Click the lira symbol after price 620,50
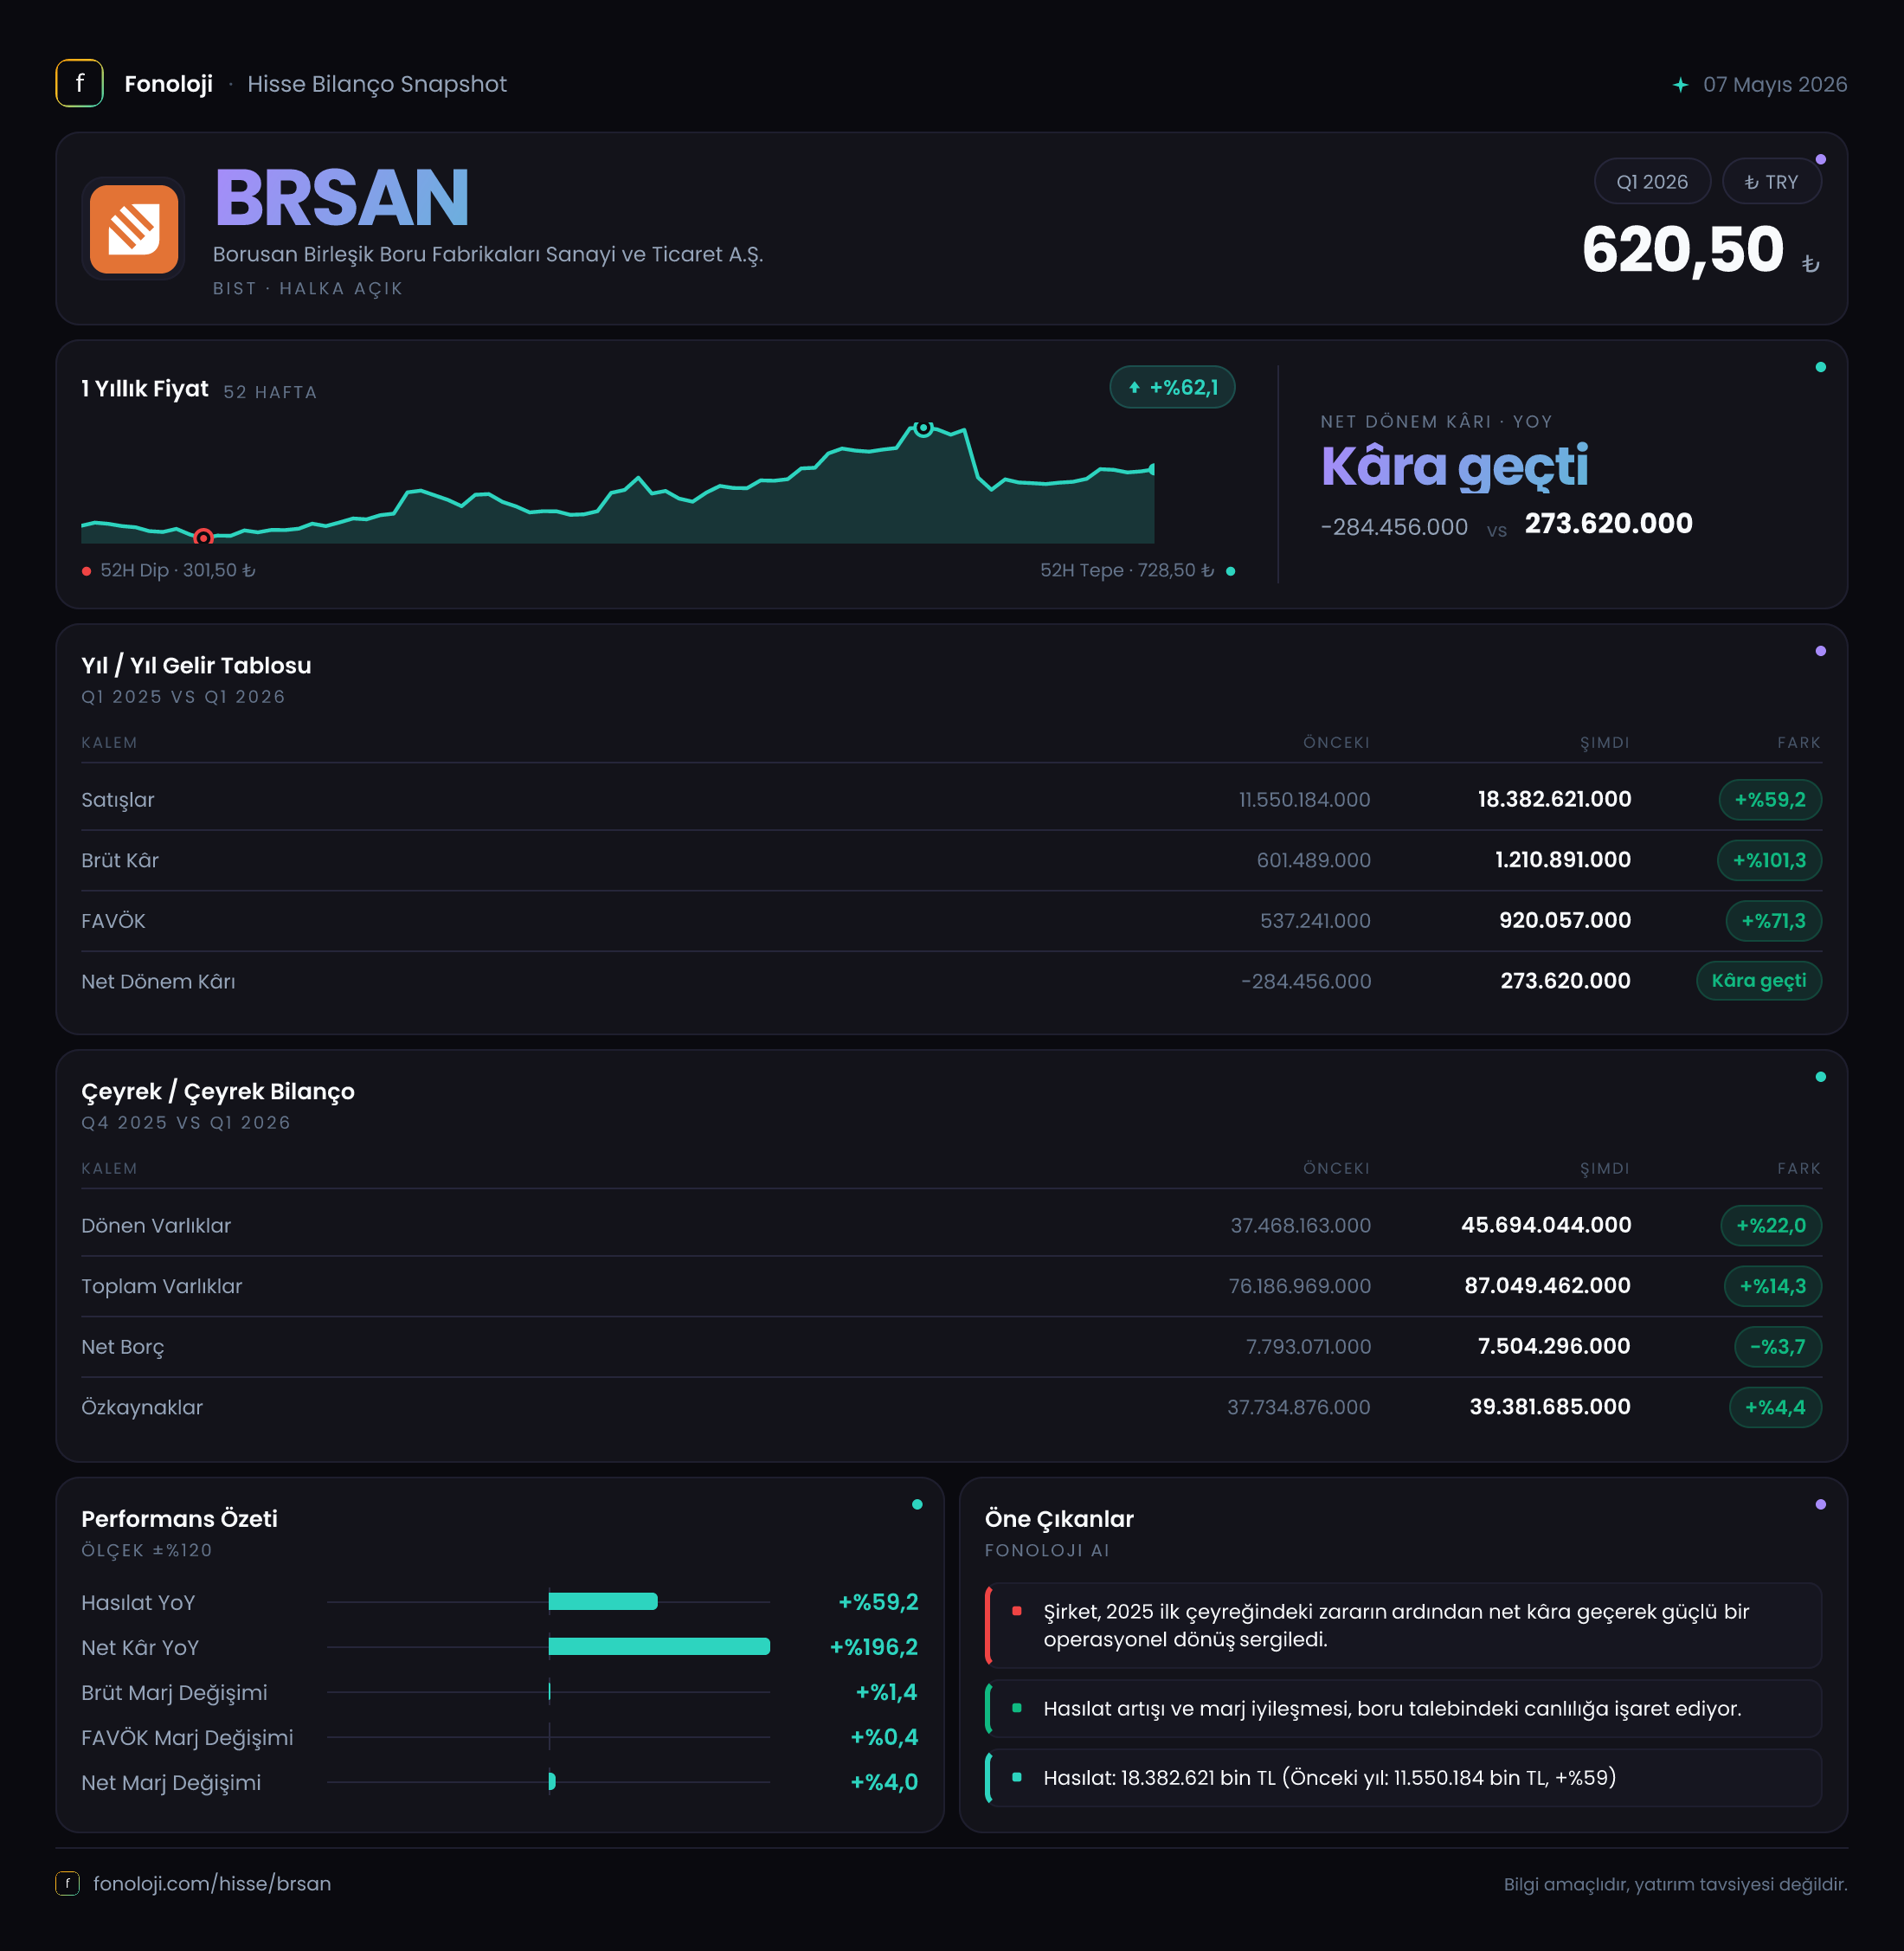The height and width of the screenshot is (1951, 1904). pos(1810,263)
